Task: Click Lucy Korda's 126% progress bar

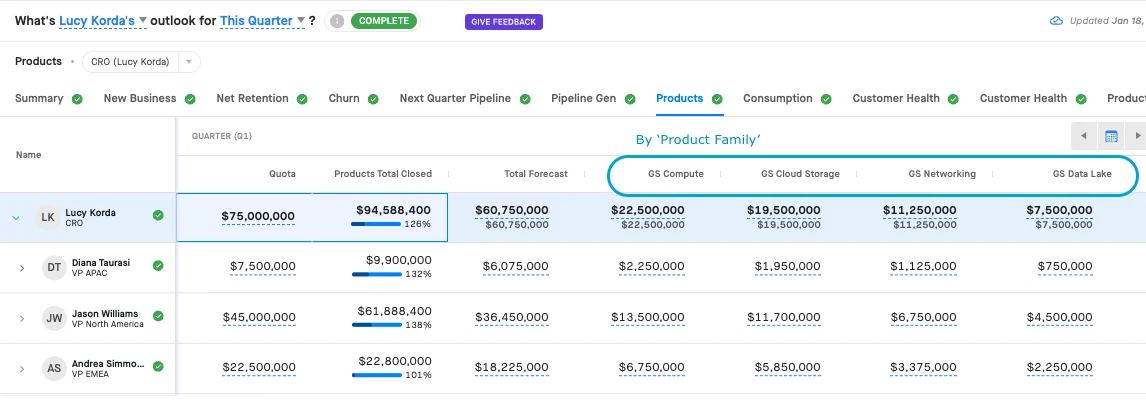Action: tap(377, 225)
